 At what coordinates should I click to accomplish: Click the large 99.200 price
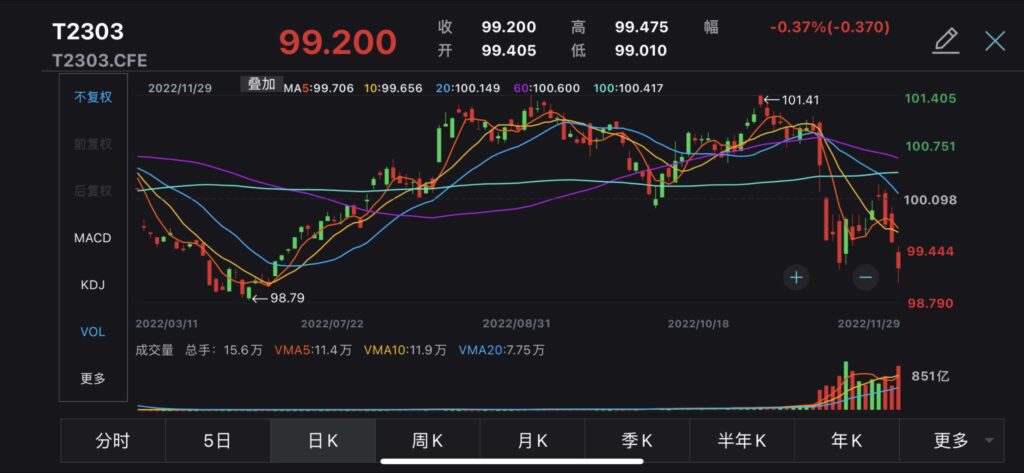[x=338, y=42]
